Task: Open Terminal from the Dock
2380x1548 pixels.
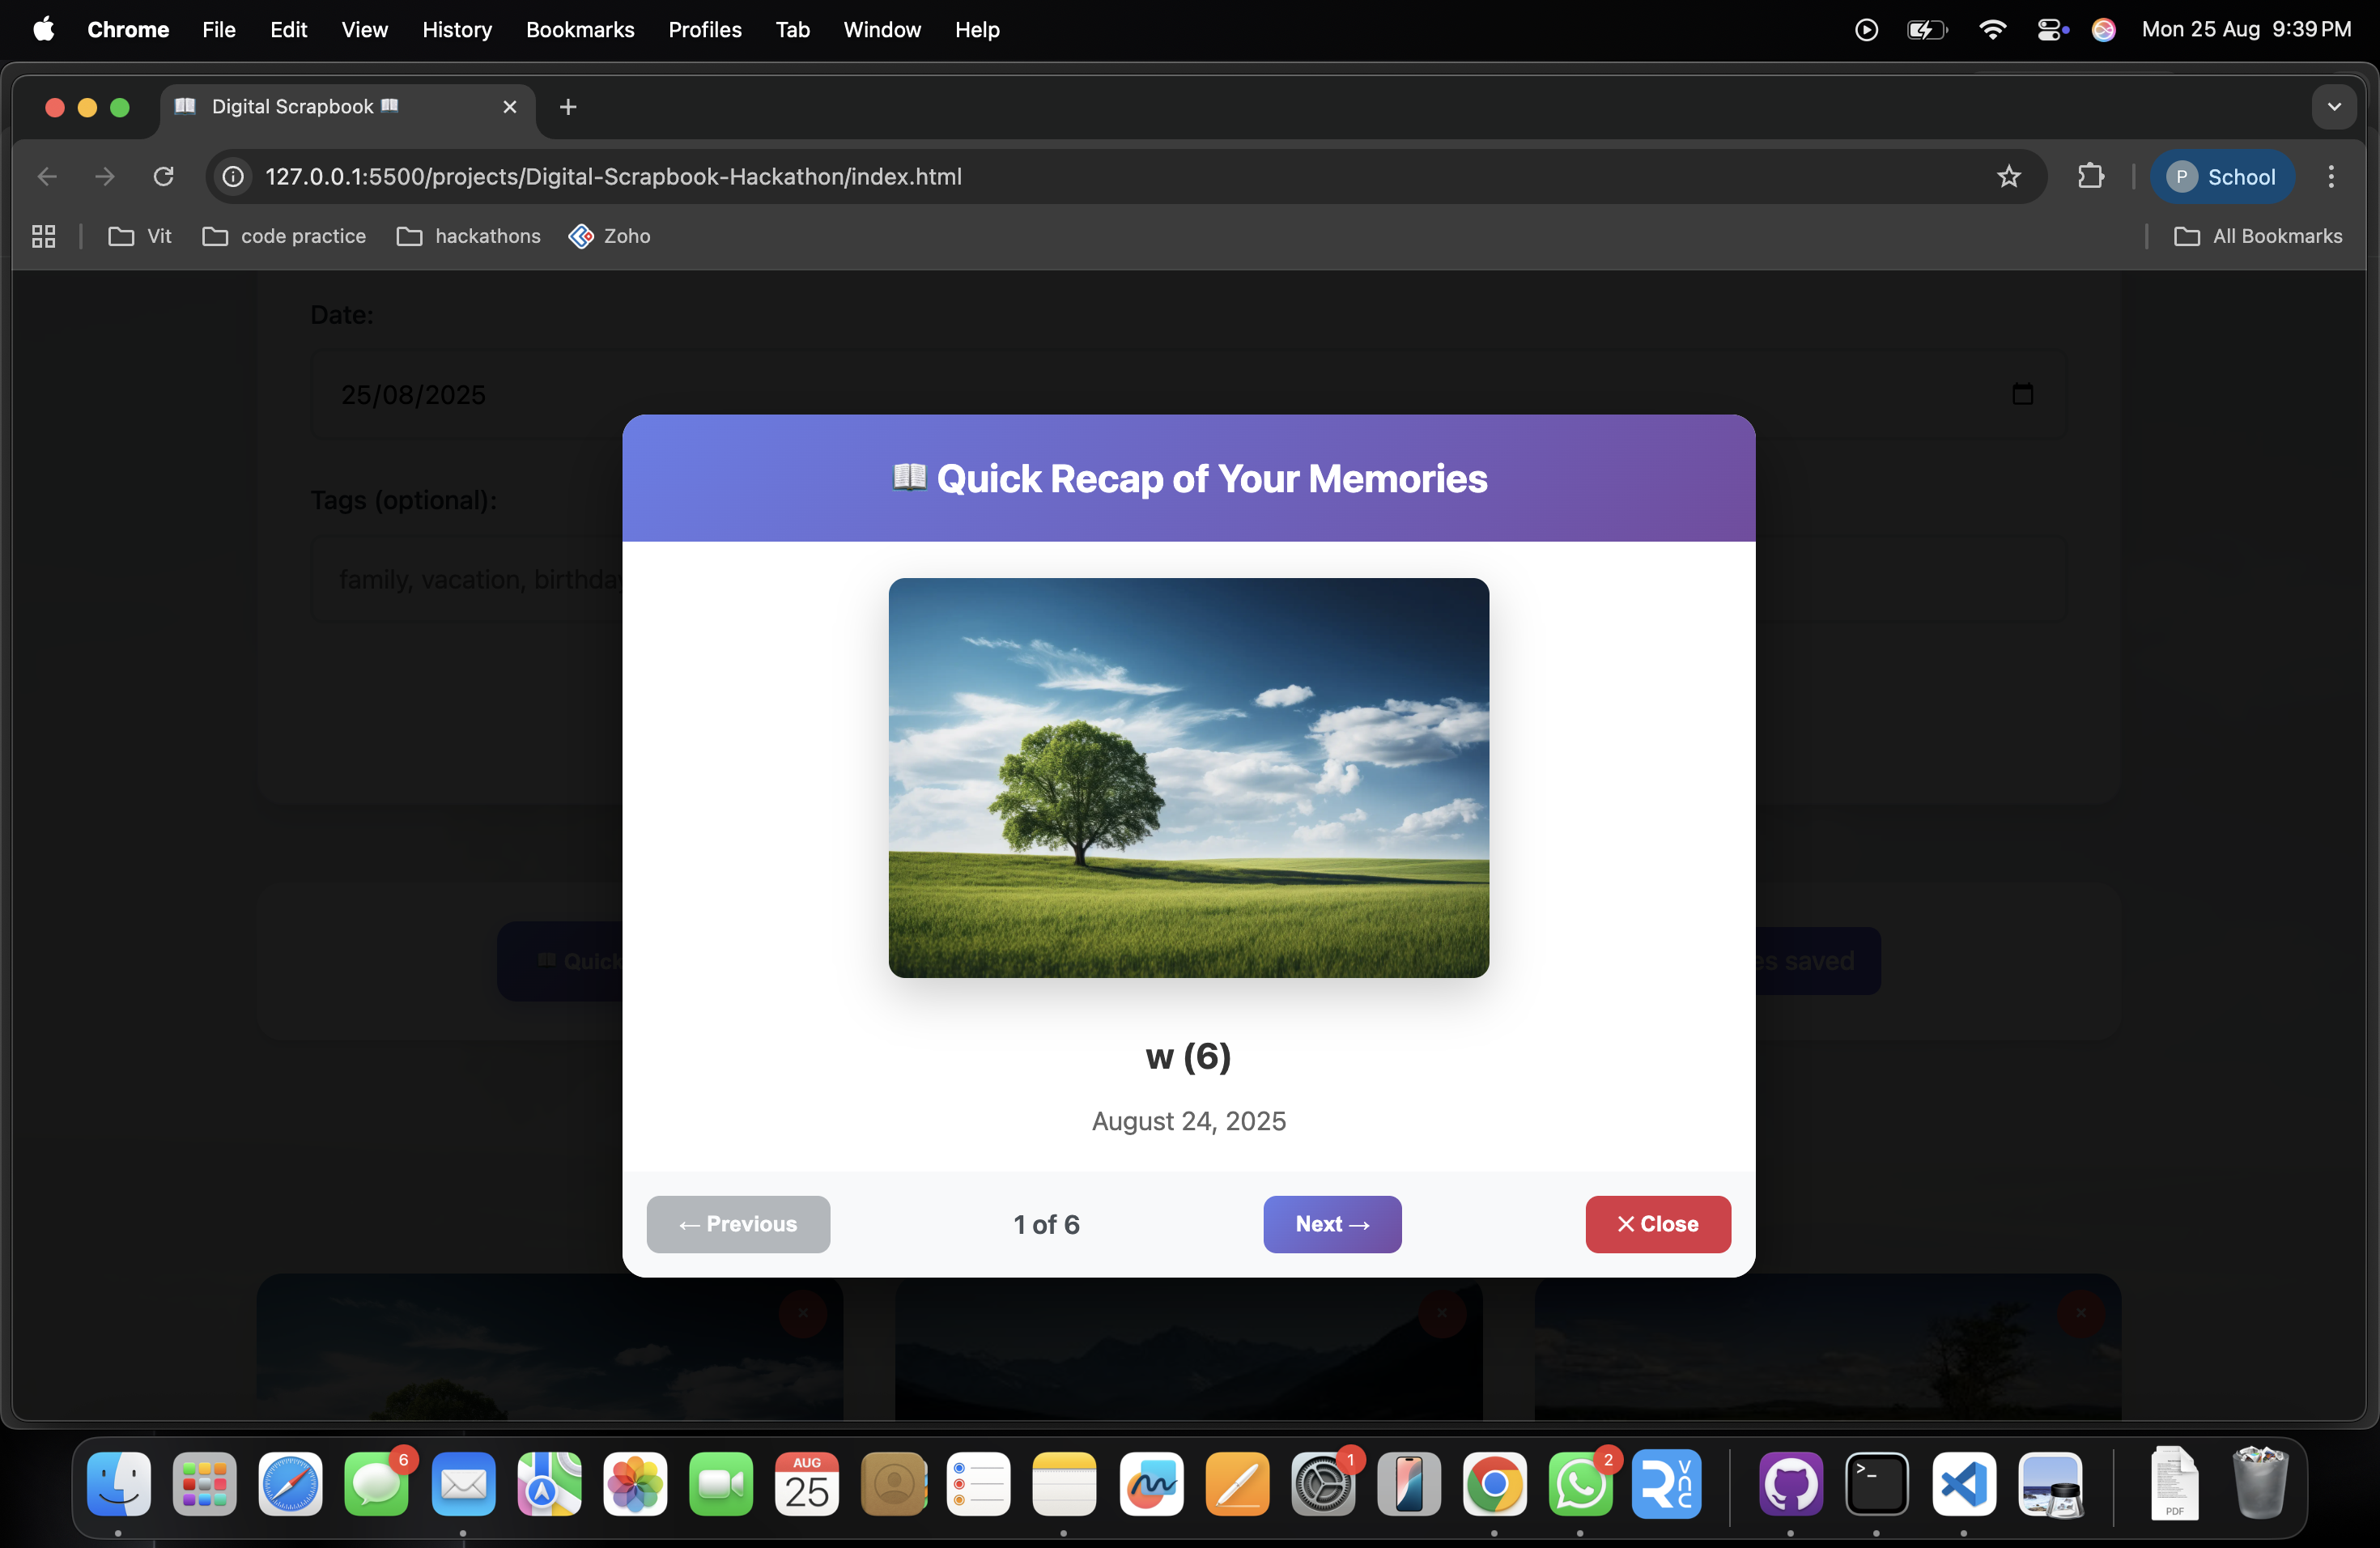Action: pyautogui.click(x=1877, y=1484)
